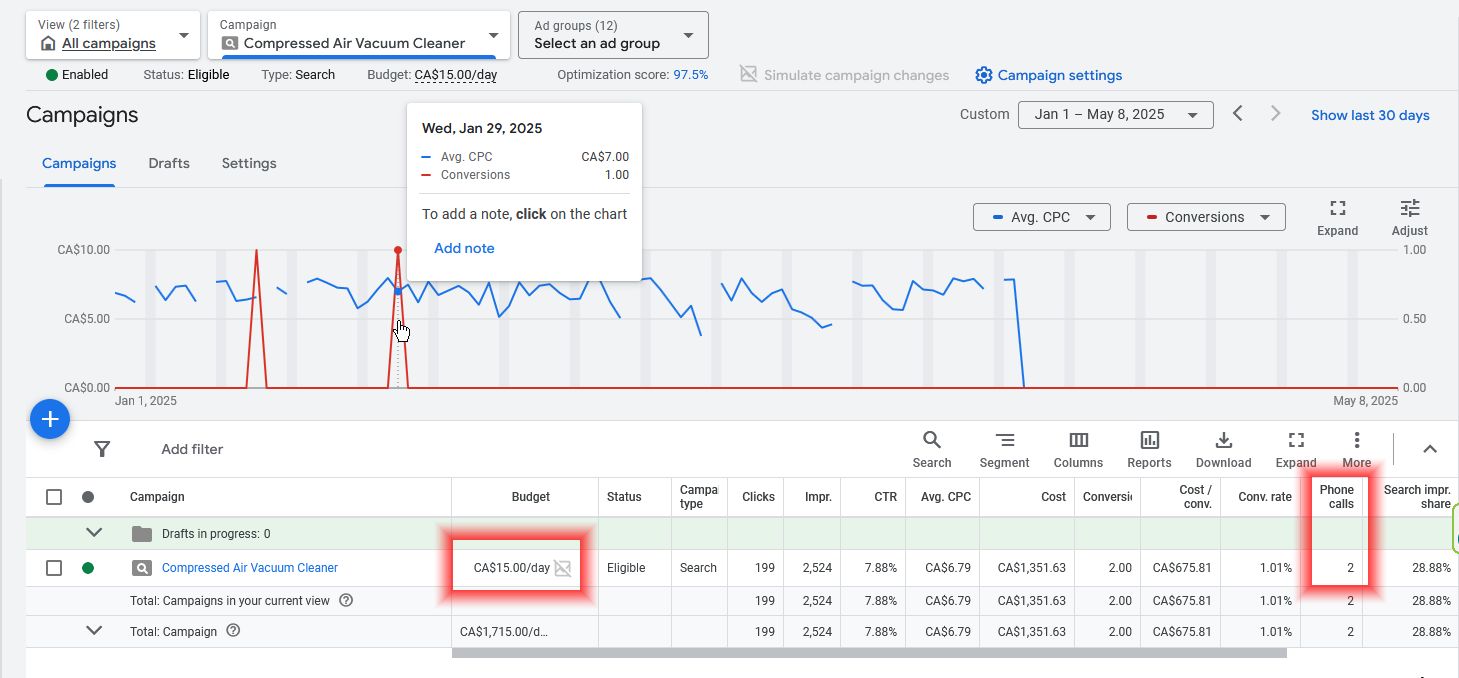The width and height of the screenshot is (1459, 678).
Task: Switch to the Drafts tab
Action: point(169,163)
